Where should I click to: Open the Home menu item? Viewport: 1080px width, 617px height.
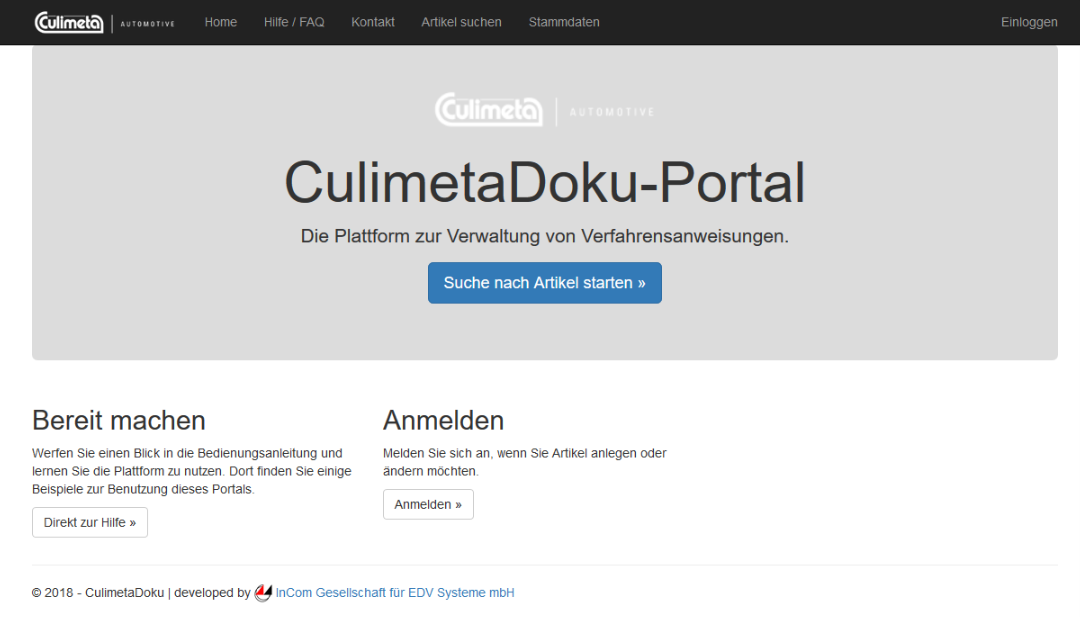220,22
